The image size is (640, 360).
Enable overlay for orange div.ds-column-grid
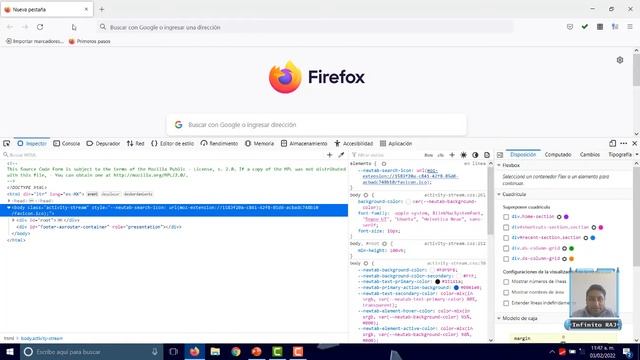click(506, 259)
